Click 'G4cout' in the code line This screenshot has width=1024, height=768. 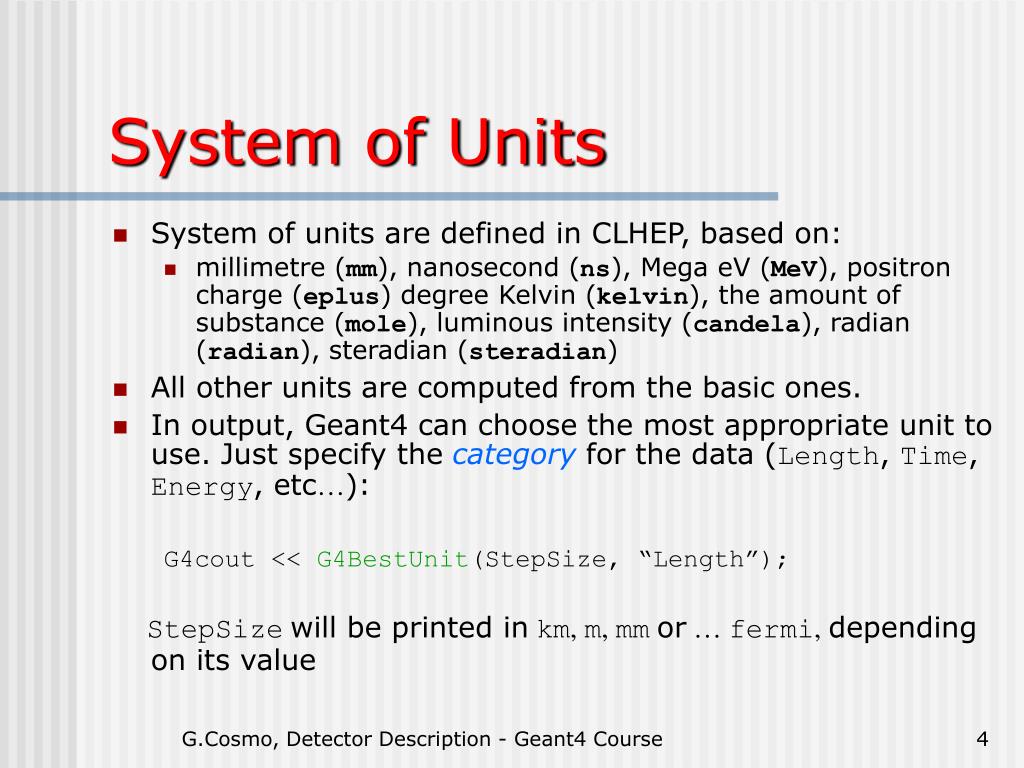209,560
